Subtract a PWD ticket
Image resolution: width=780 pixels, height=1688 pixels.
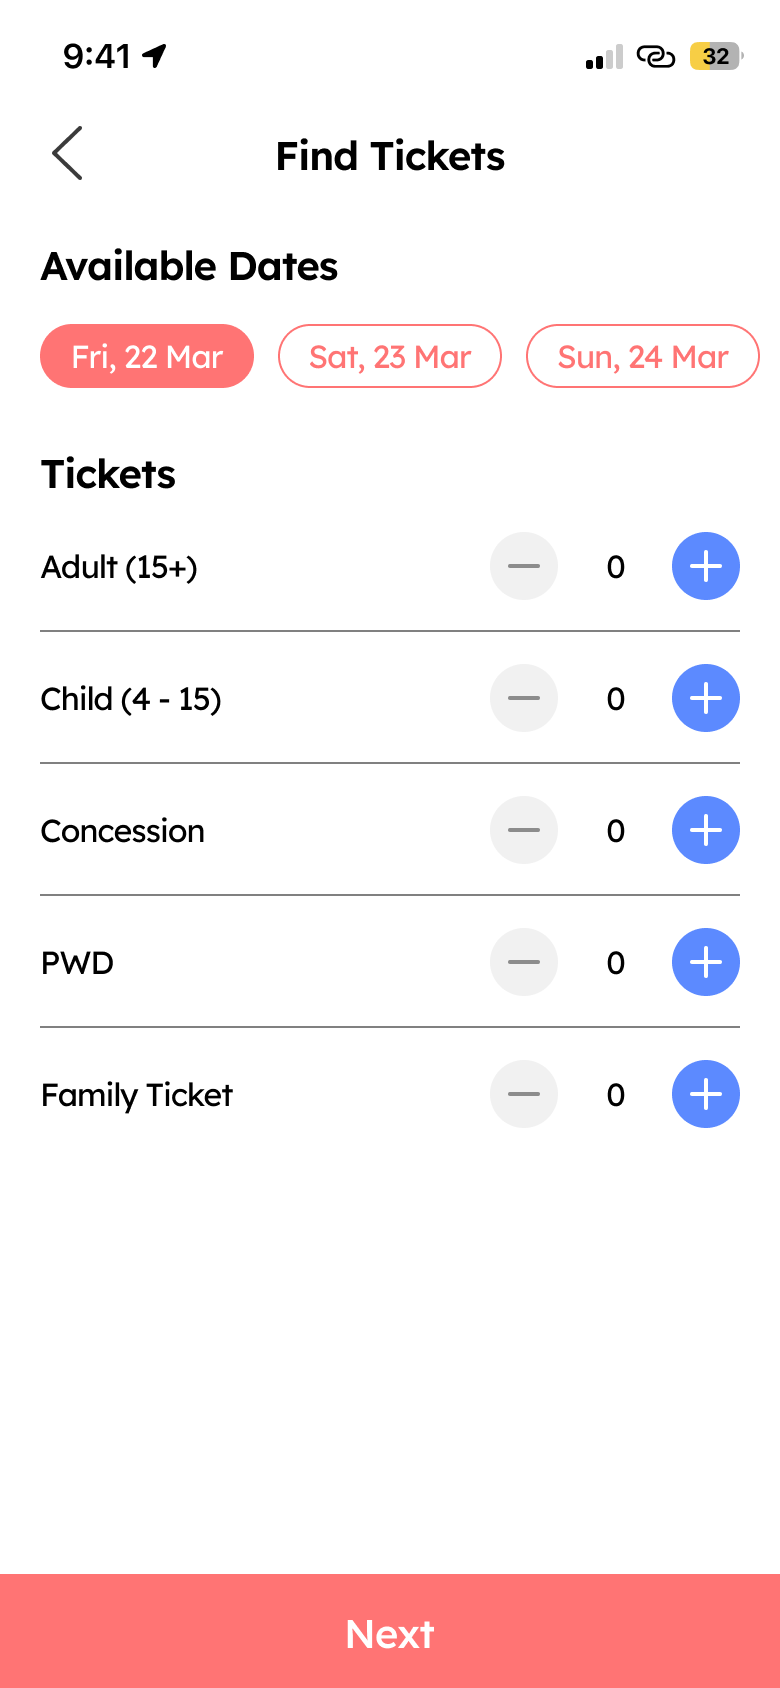point(523,962)
